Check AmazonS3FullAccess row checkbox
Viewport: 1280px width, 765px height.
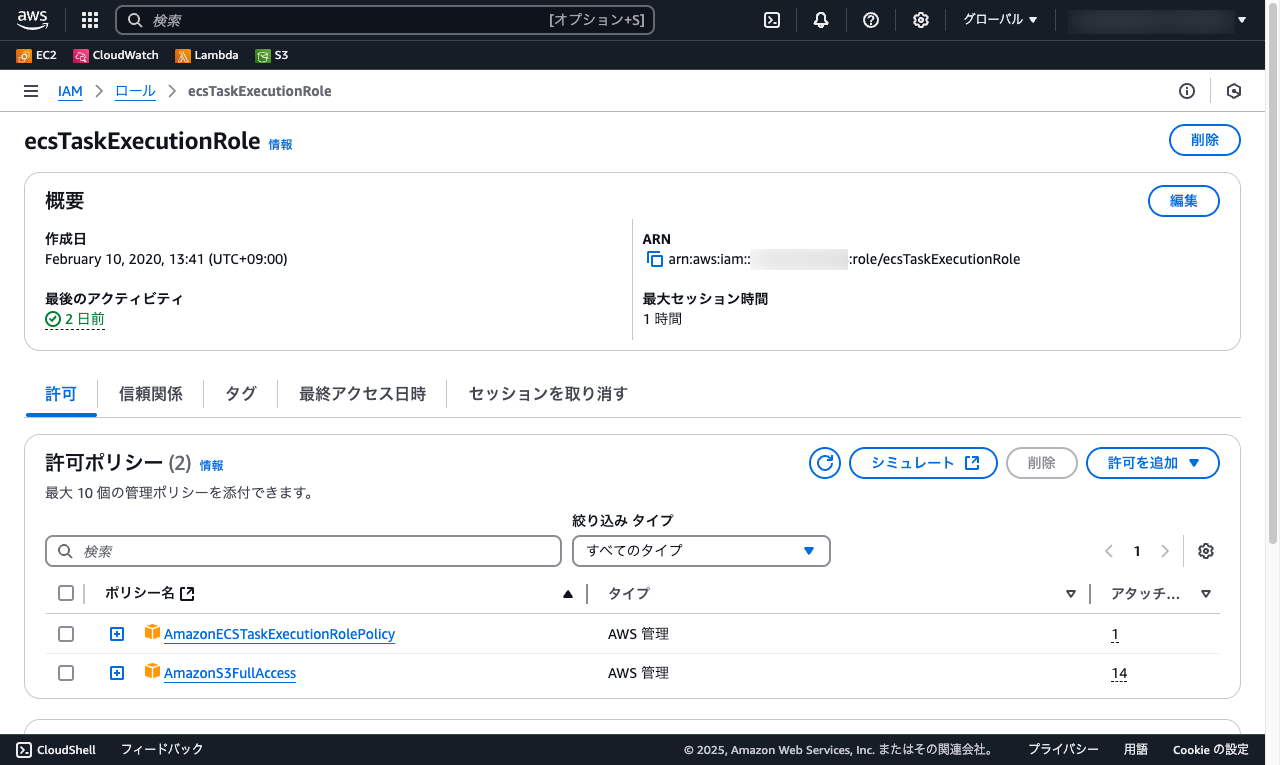tap(66, 673)
